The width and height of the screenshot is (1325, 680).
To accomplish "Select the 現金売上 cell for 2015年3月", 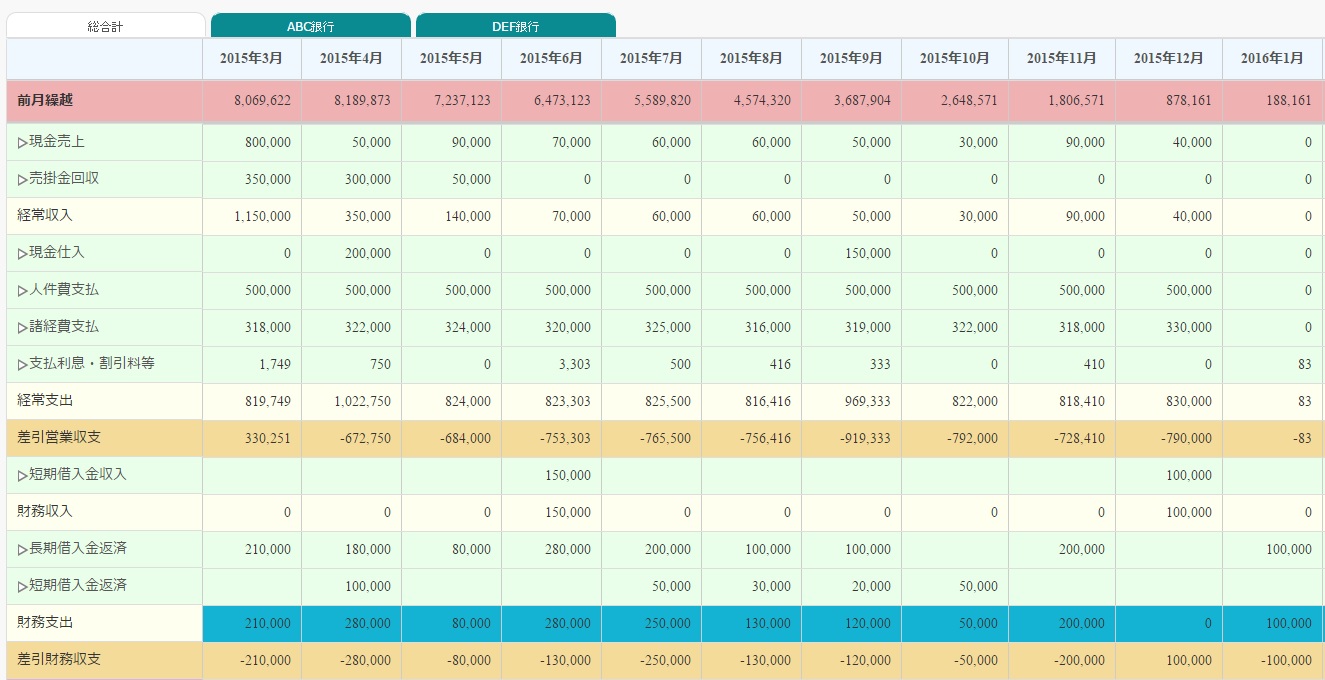I will pyautogui.click(x=251, y=143).
